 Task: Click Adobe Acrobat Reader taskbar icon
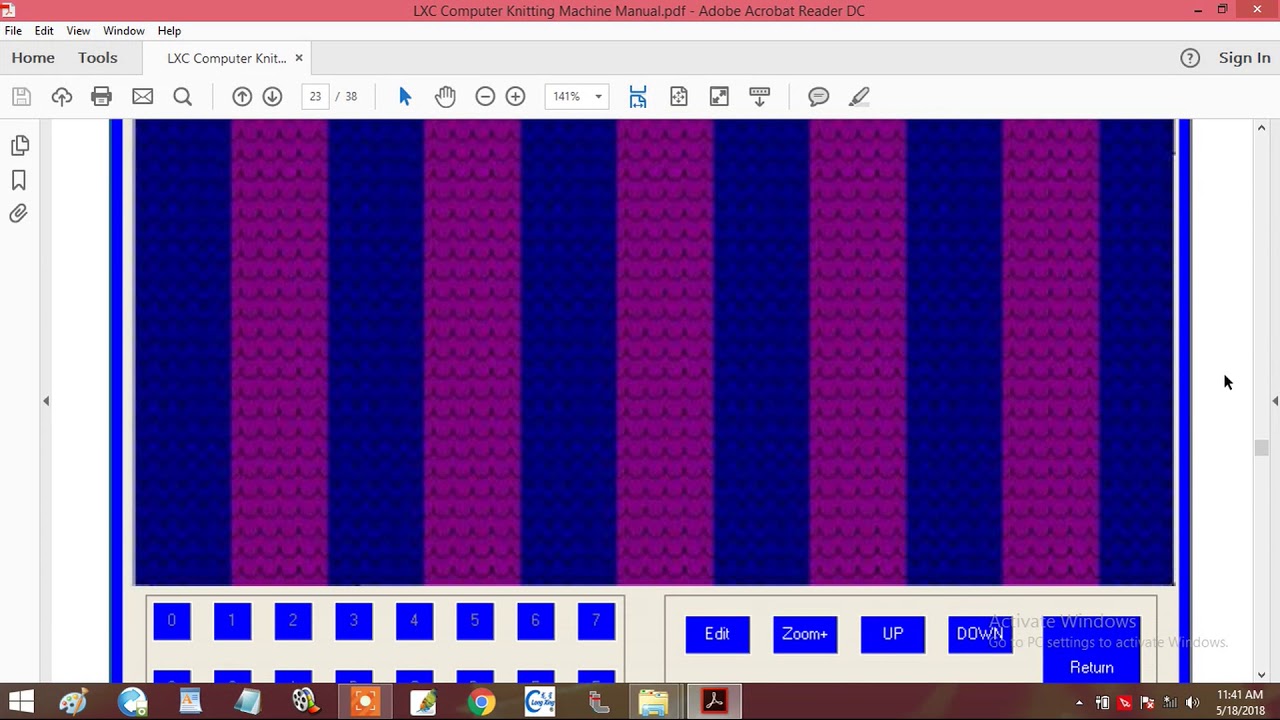(714, 702)
